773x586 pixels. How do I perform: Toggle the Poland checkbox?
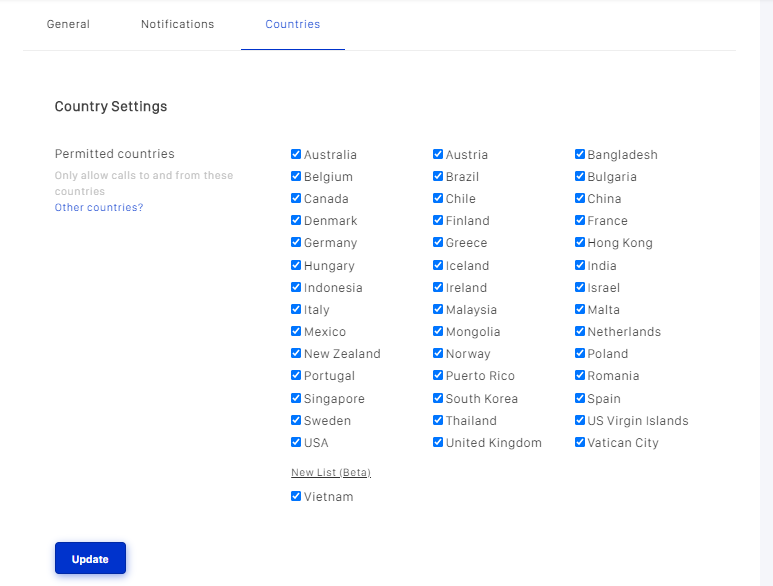click(x=580, y=353)
